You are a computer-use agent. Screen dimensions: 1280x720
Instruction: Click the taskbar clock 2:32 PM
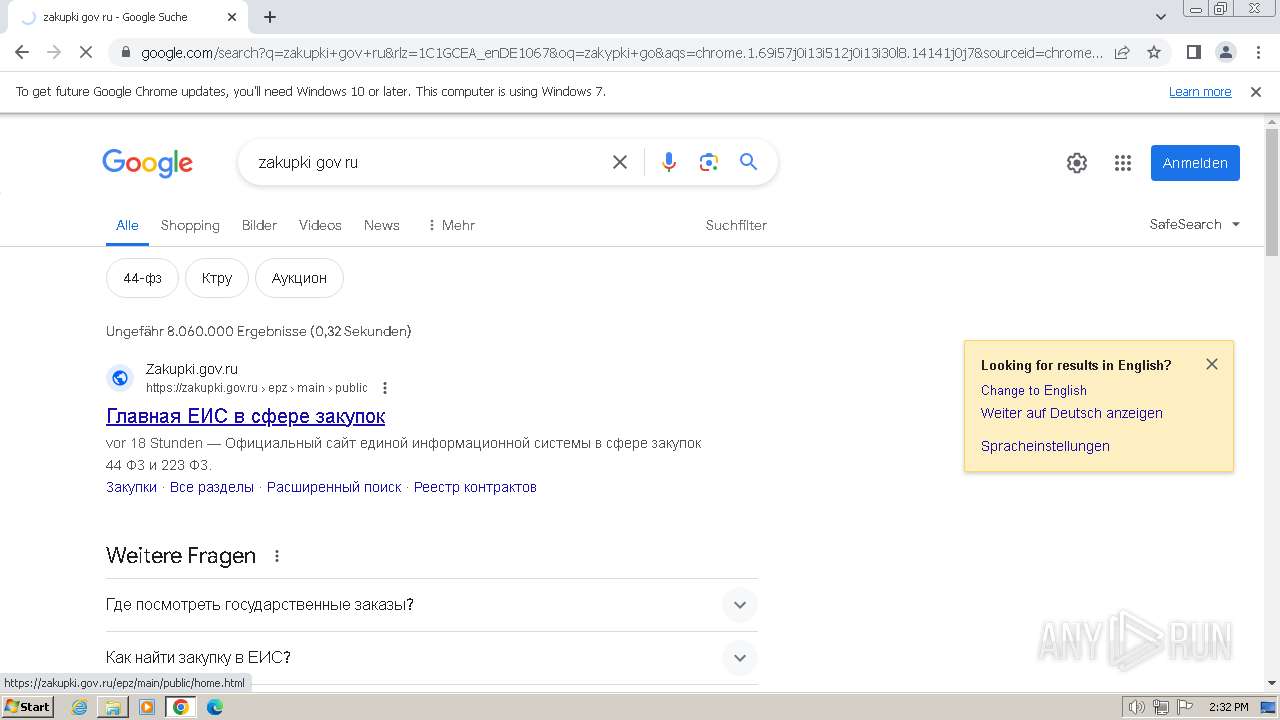click(1228, 707)
